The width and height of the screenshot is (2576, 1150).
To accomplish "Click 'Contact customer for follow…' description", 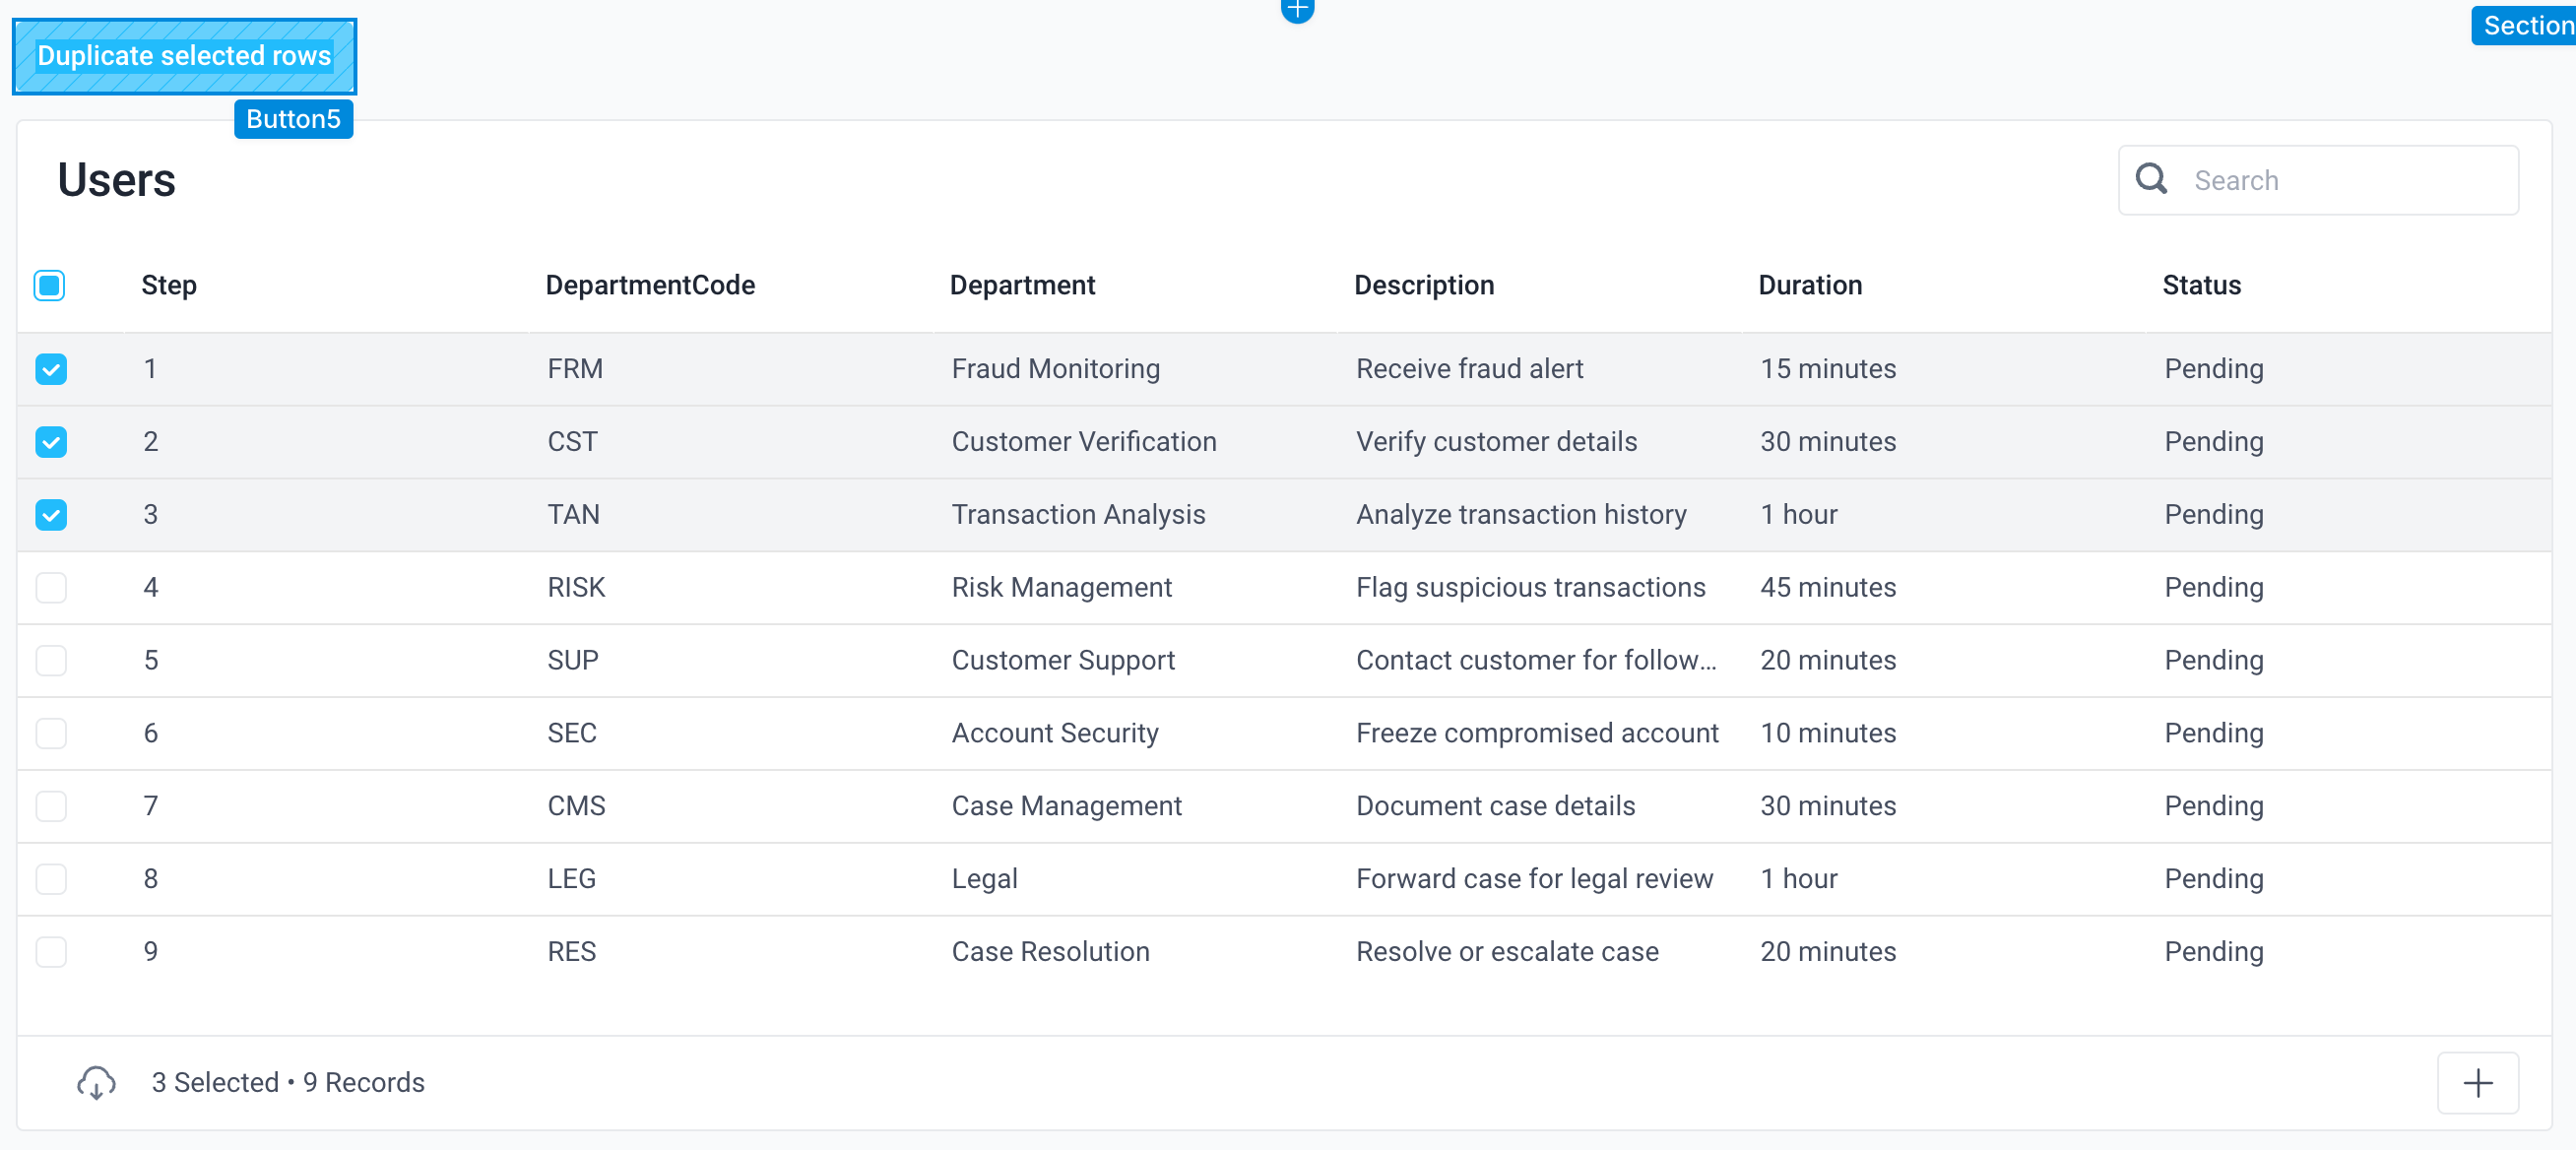I will click(x=1535, y=661).
